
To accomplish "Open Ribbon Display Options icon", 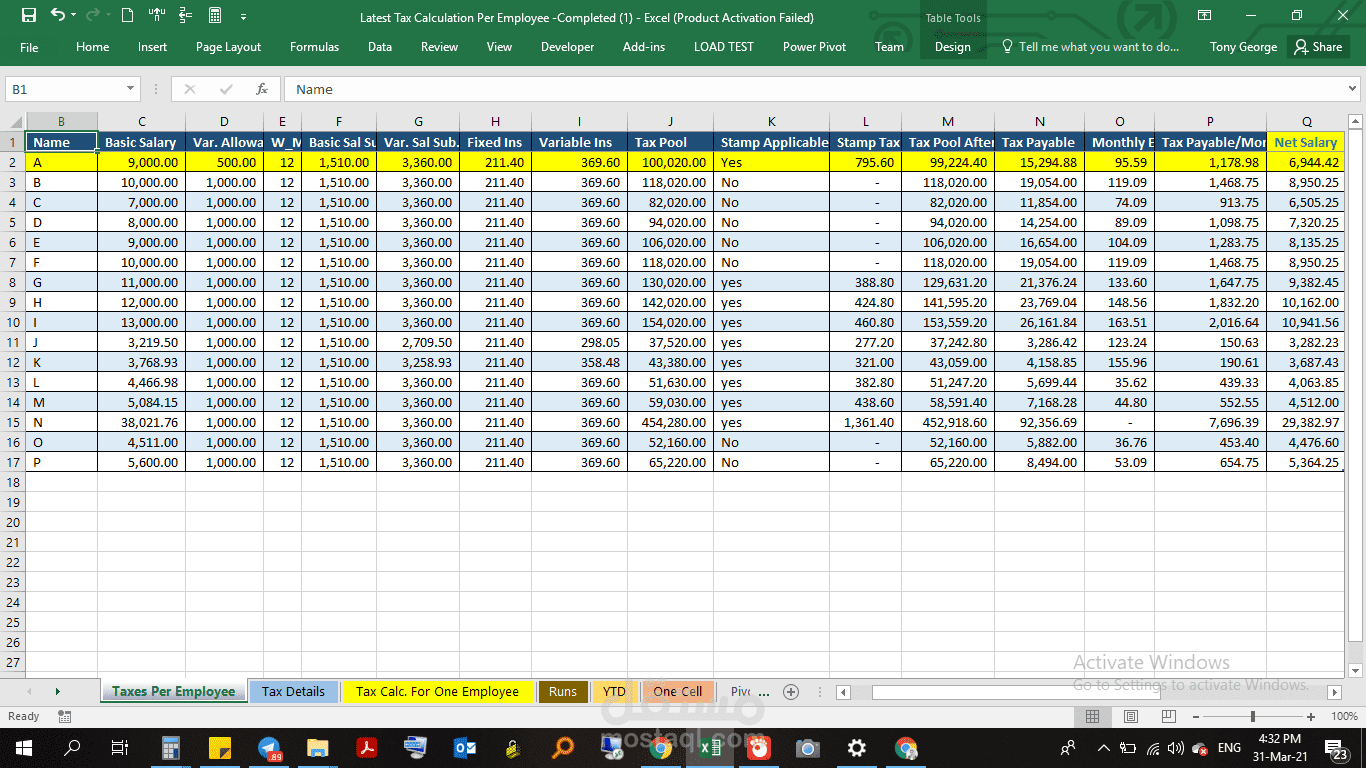I will [1204, 15].
